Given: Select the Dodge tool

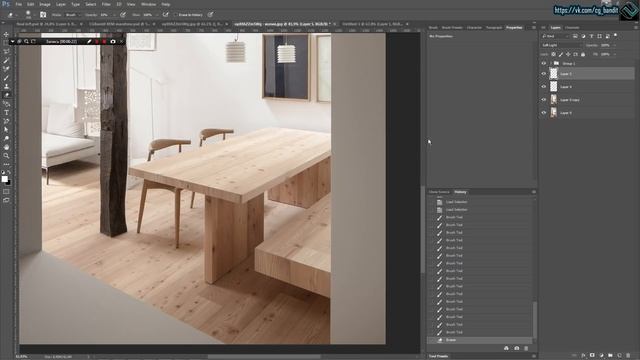Looking at the screenshot, I should click(6, 138).
